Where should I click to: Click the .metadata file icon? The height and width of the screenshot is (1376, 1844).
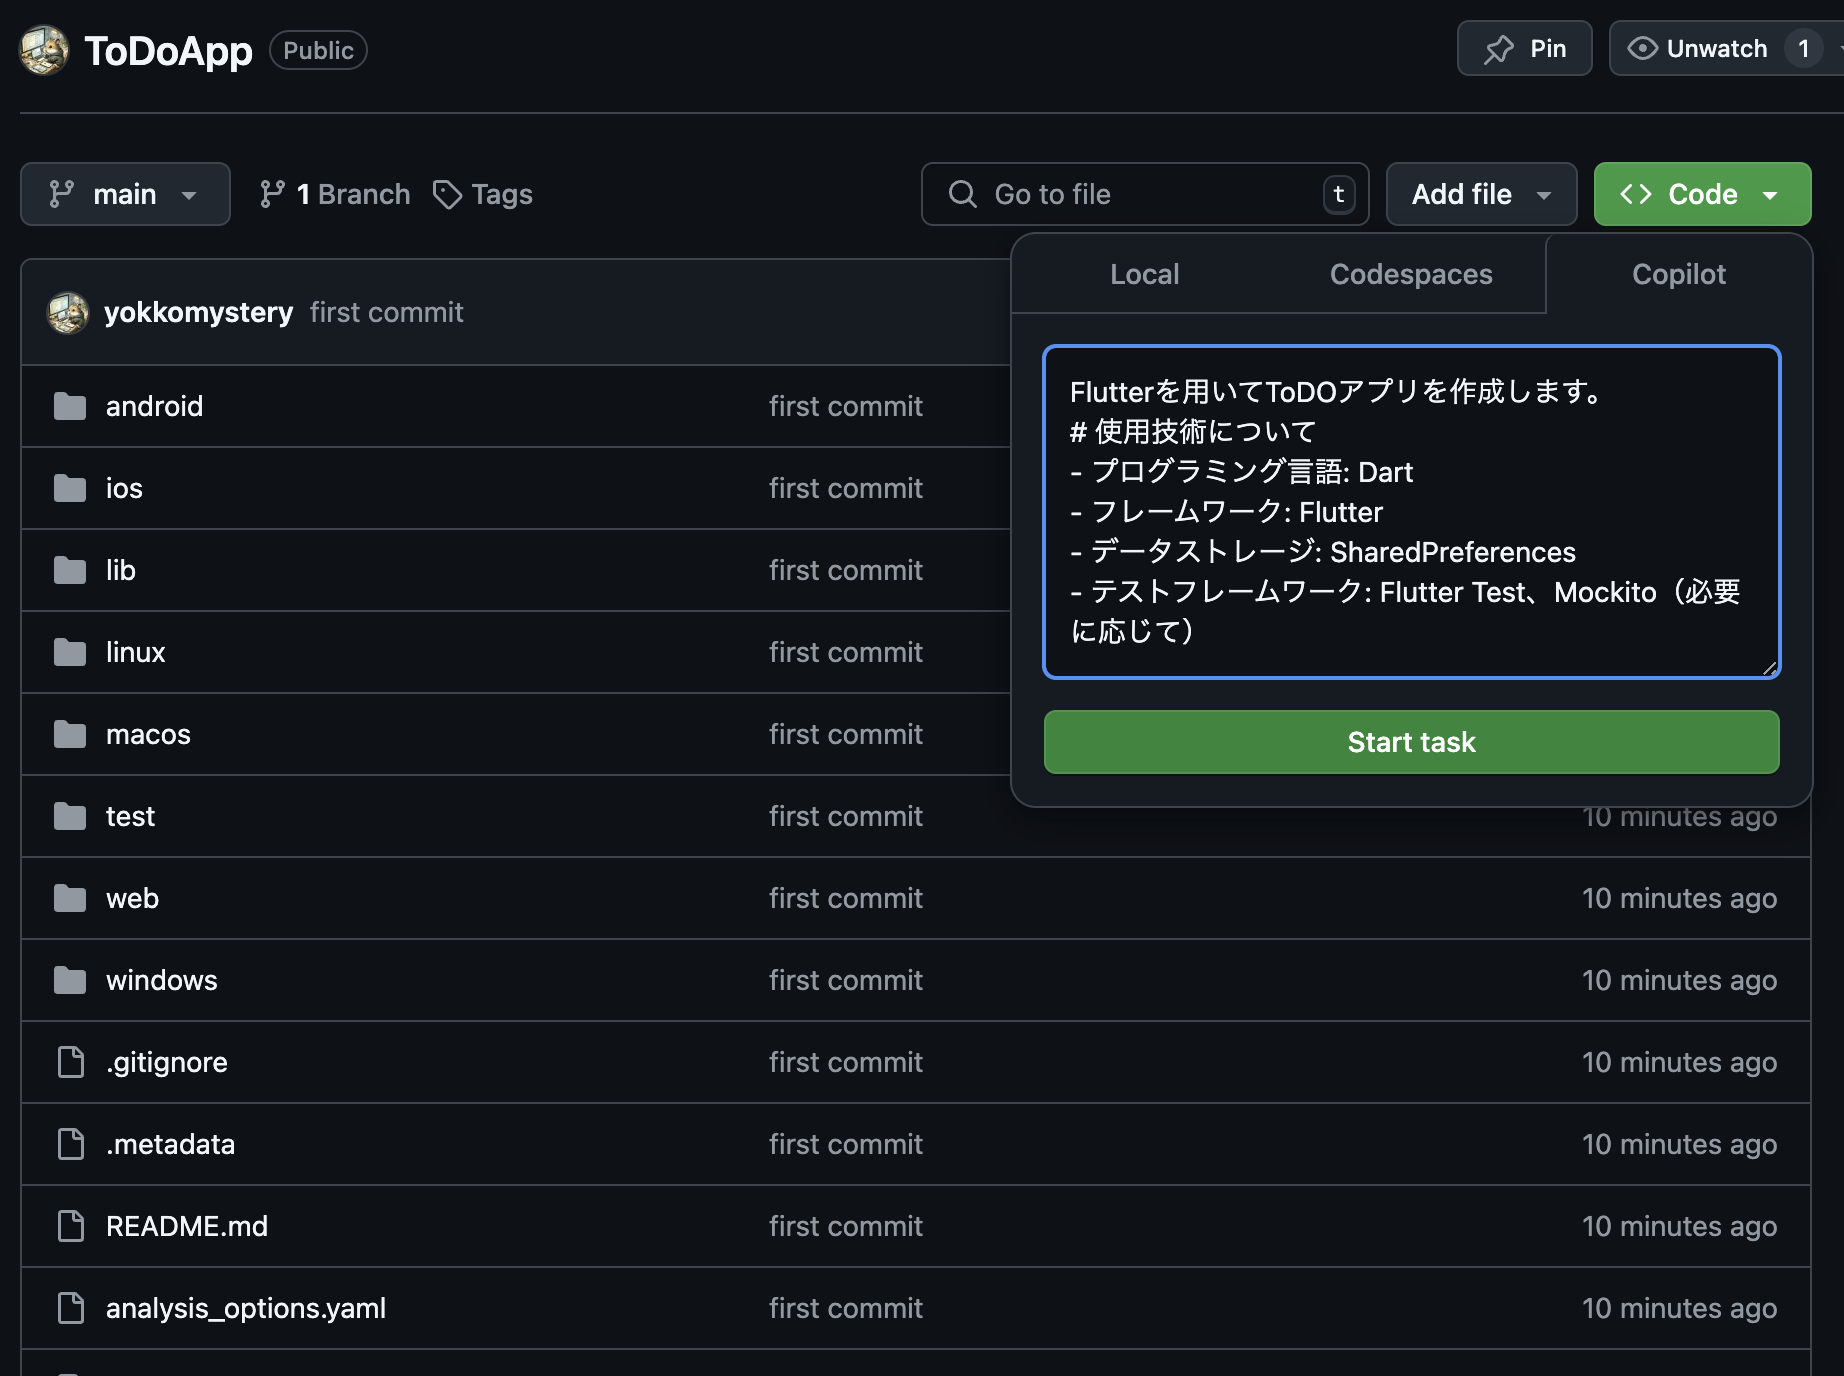pos(71,1144)
